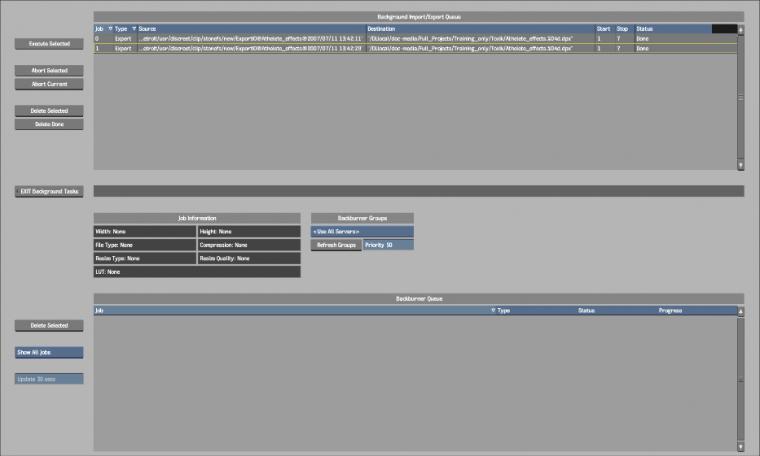Viewport: 760px width, 456px height.
Task: Abort the selected job
Action: pos(49,70)
